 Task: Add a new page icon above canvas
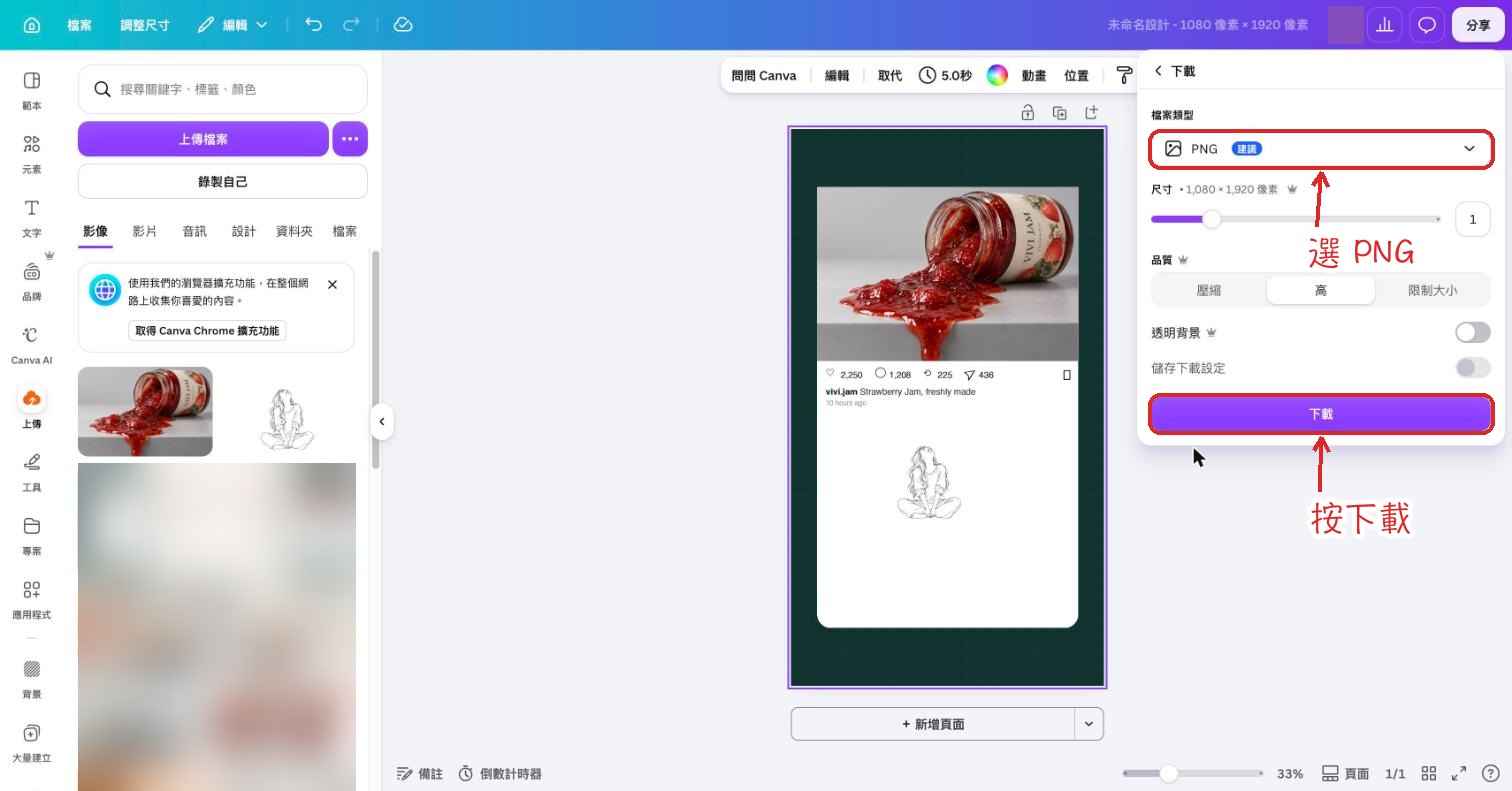pos(1092,113)
